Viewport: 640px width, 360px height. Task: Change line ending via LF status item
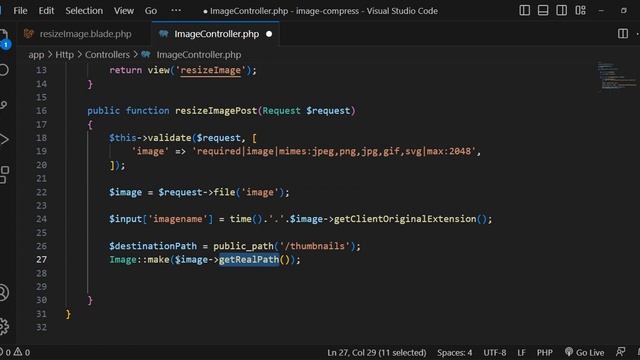pos(521,352)
